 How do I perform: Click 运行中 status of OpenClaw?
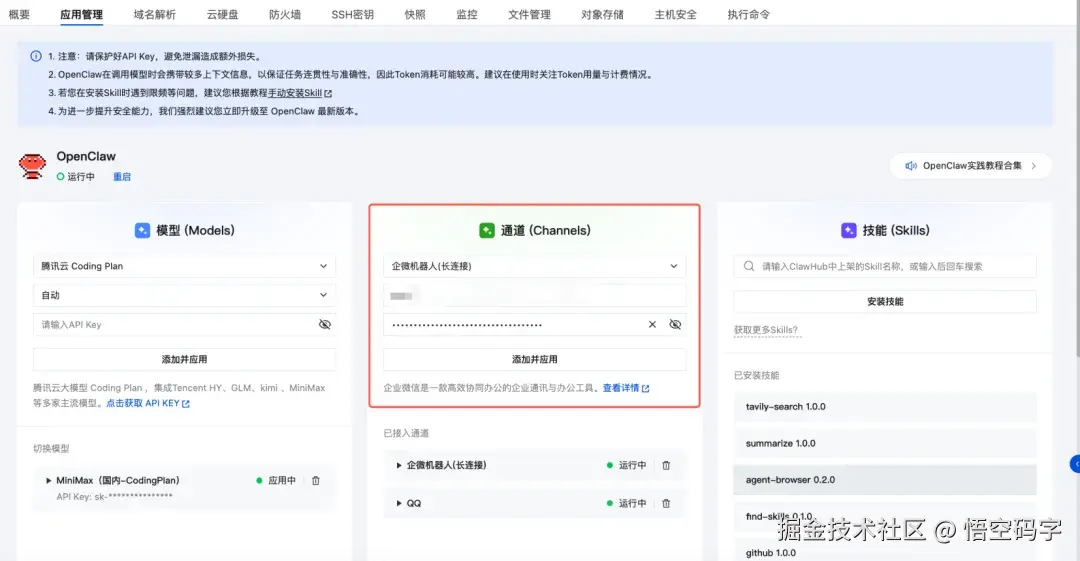click(x=76, y=177)
